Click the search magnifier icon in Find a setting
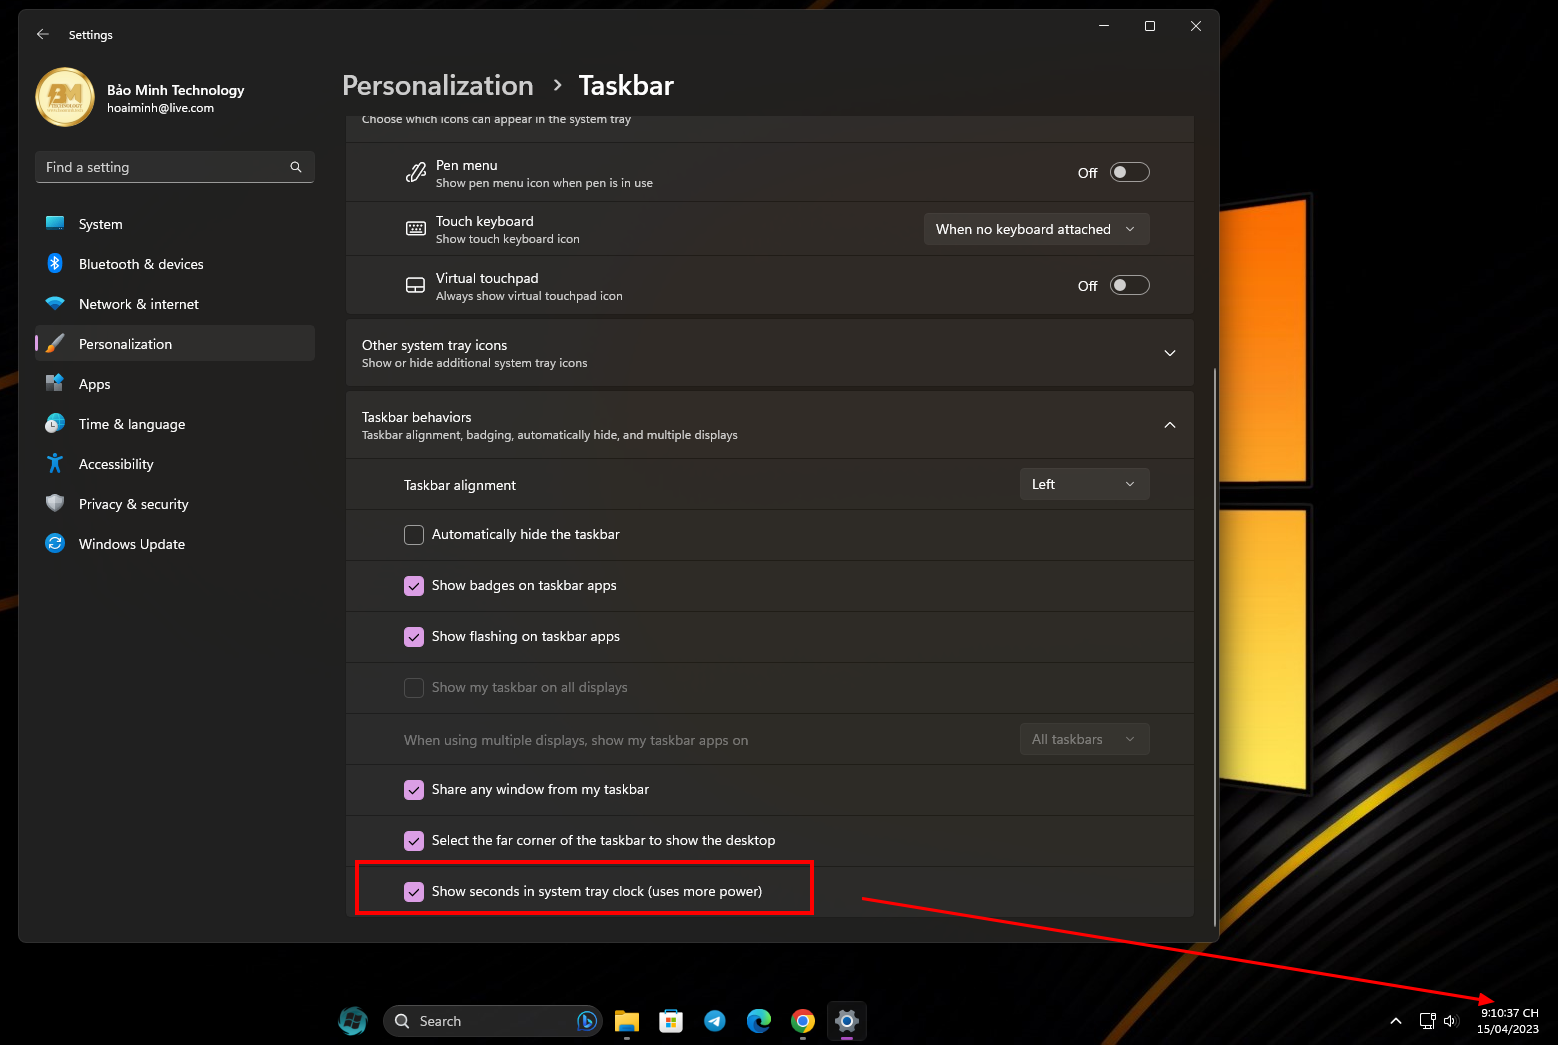Image resolution: width=1558 pixels, height=1045 pixels. click(296, 167)
